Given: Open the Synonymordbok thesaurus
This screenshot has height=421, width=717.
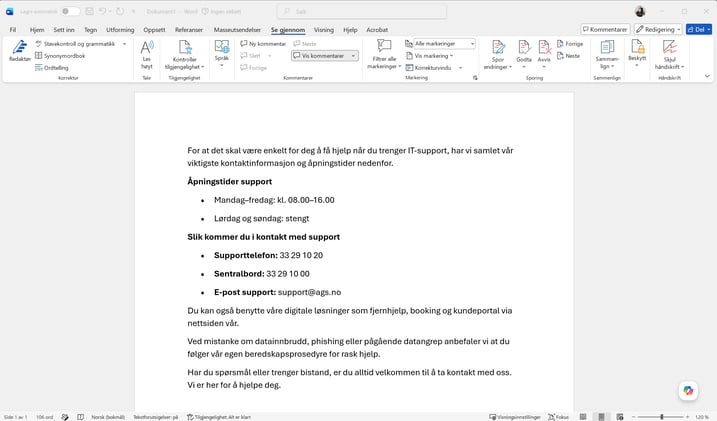Looking at the screenshot, I should 60,56.
